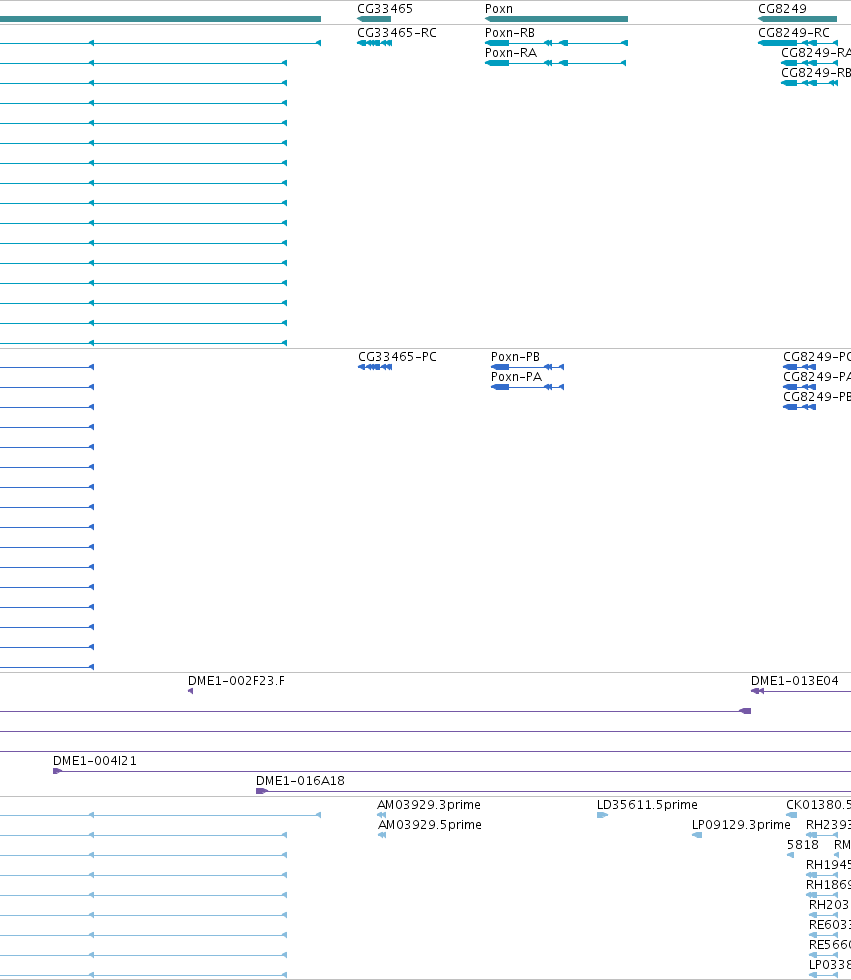Image resolution: width=851 pixels, height=980 pixels.
Task: Click the CK01380 EST label
Action: [x=819, y=805]
